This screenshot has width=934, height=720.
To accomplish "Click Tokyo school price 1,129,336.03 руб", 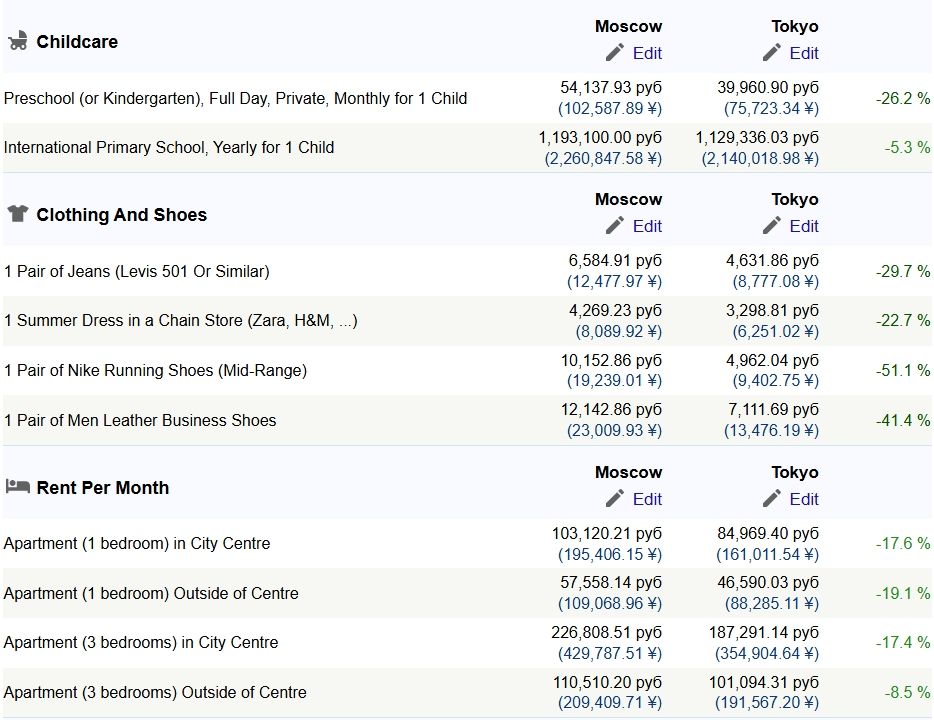I will click(757, 138).
